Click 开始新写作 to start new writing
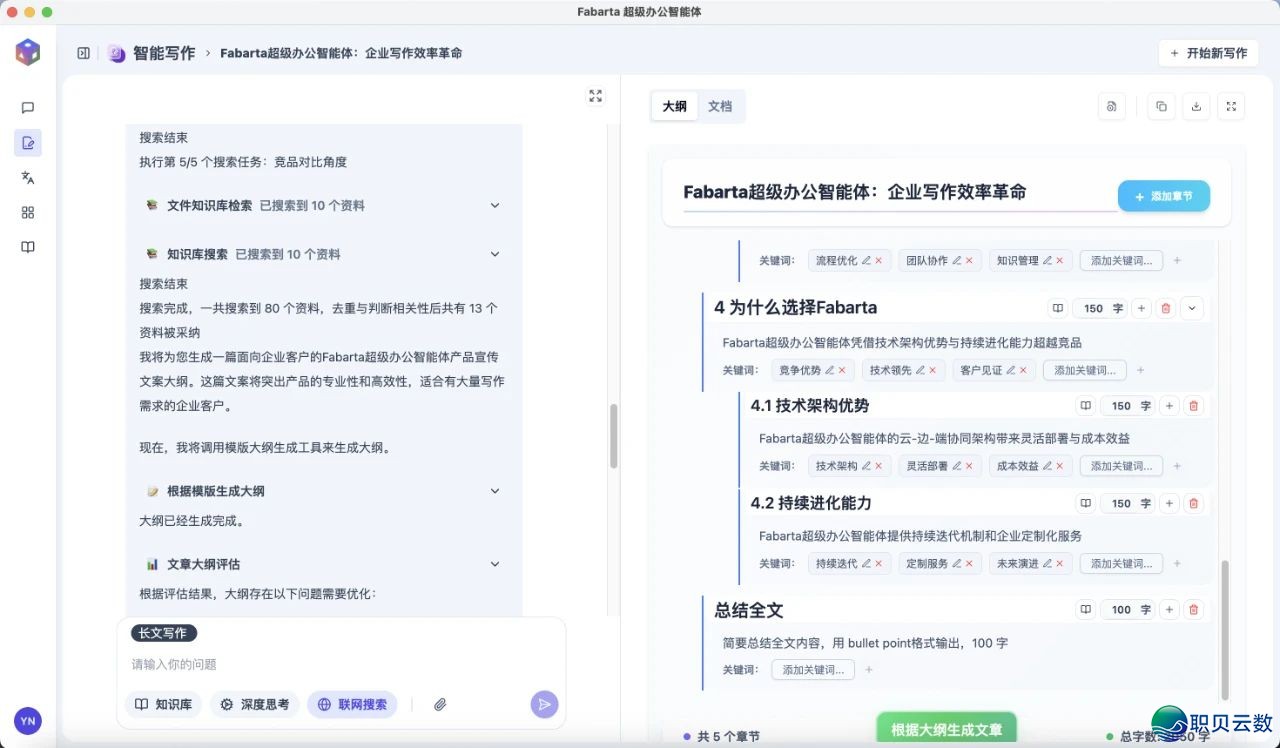This screenshot has height=748, width=1280. [x=1208, y=53]
